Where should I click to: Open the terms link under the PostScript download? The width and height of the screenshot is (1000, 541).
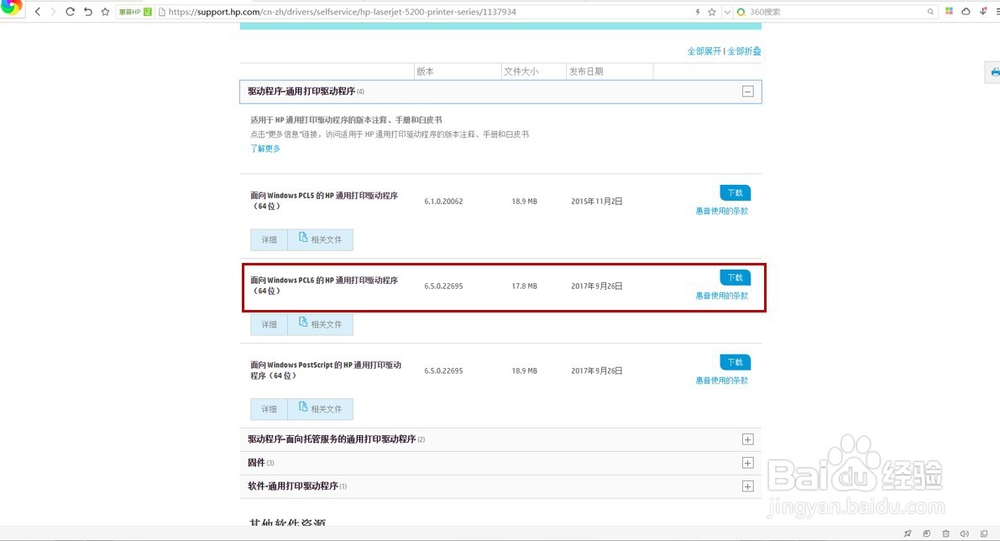point(721,381)
